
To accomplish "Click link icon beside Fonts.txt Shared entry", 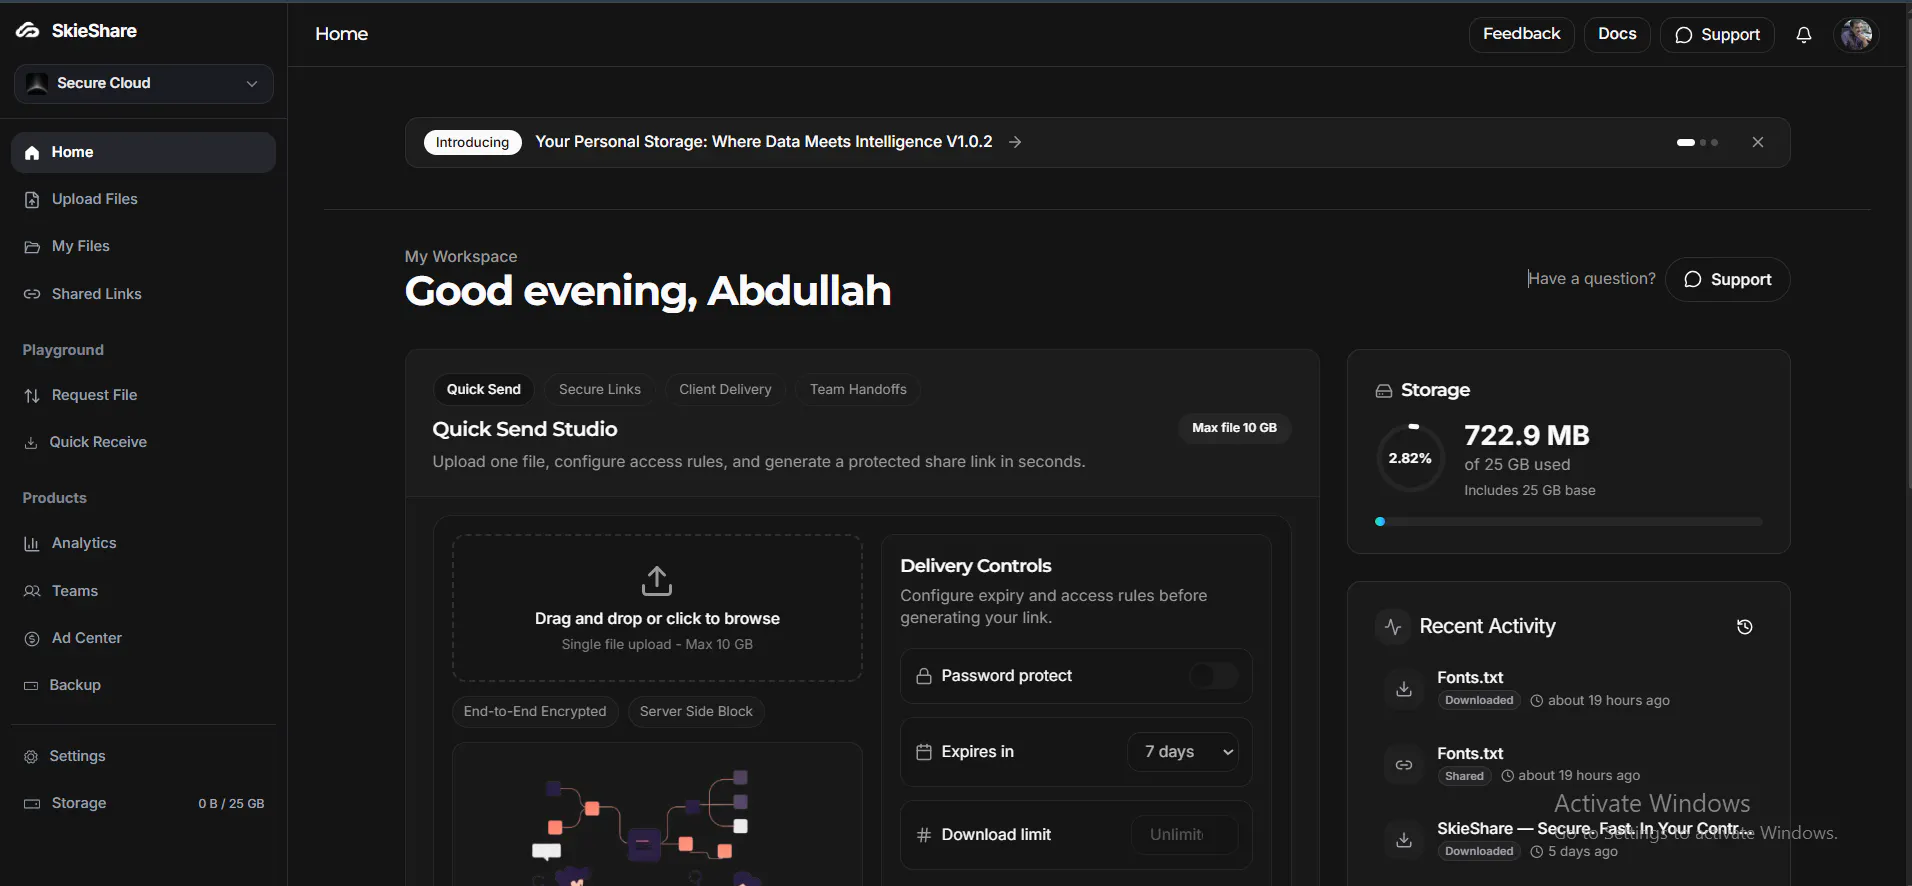I will [x=1404, y=765].
